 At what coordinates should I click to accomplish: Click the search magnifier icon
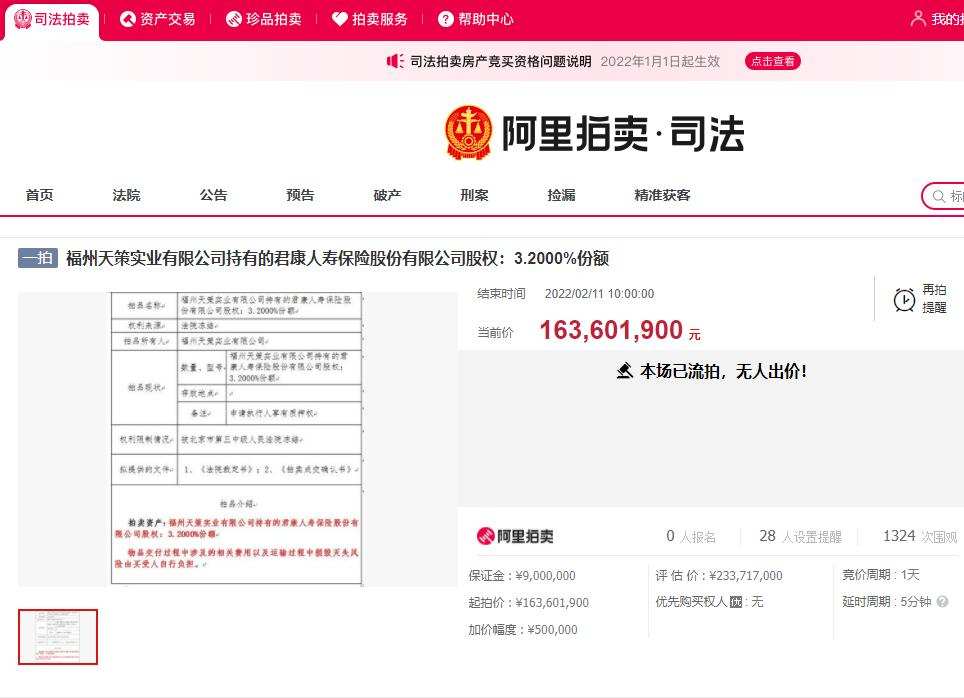(x=939, y=196)
